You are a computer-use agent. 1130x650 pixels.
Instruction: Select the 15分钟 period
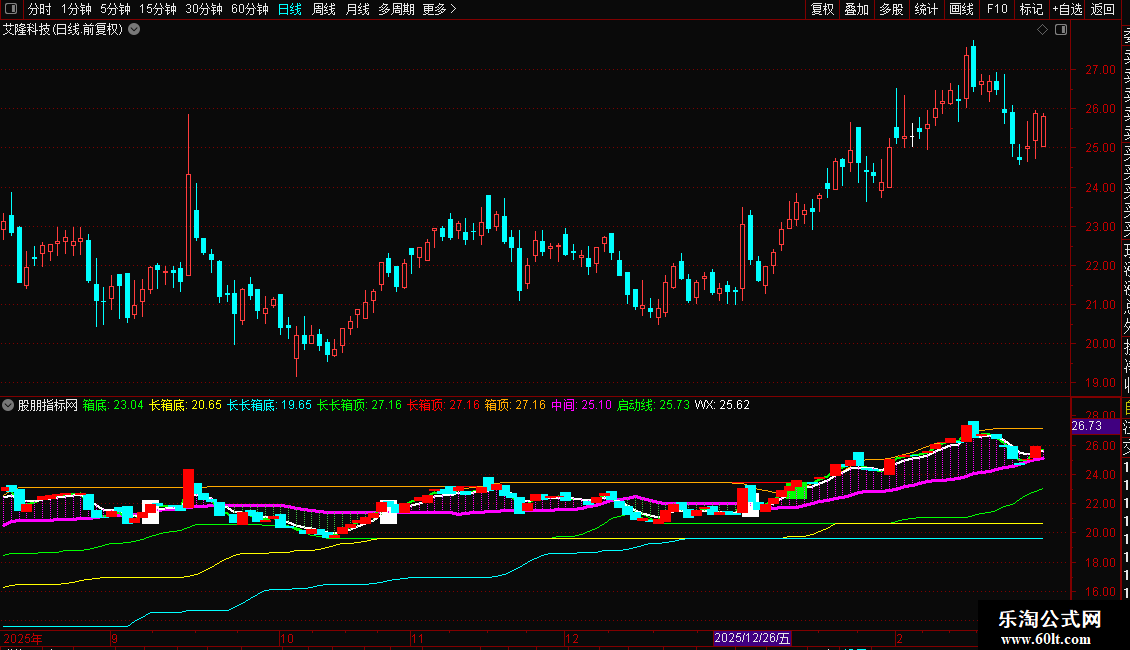pyautogui.click(x=158, y=9)
